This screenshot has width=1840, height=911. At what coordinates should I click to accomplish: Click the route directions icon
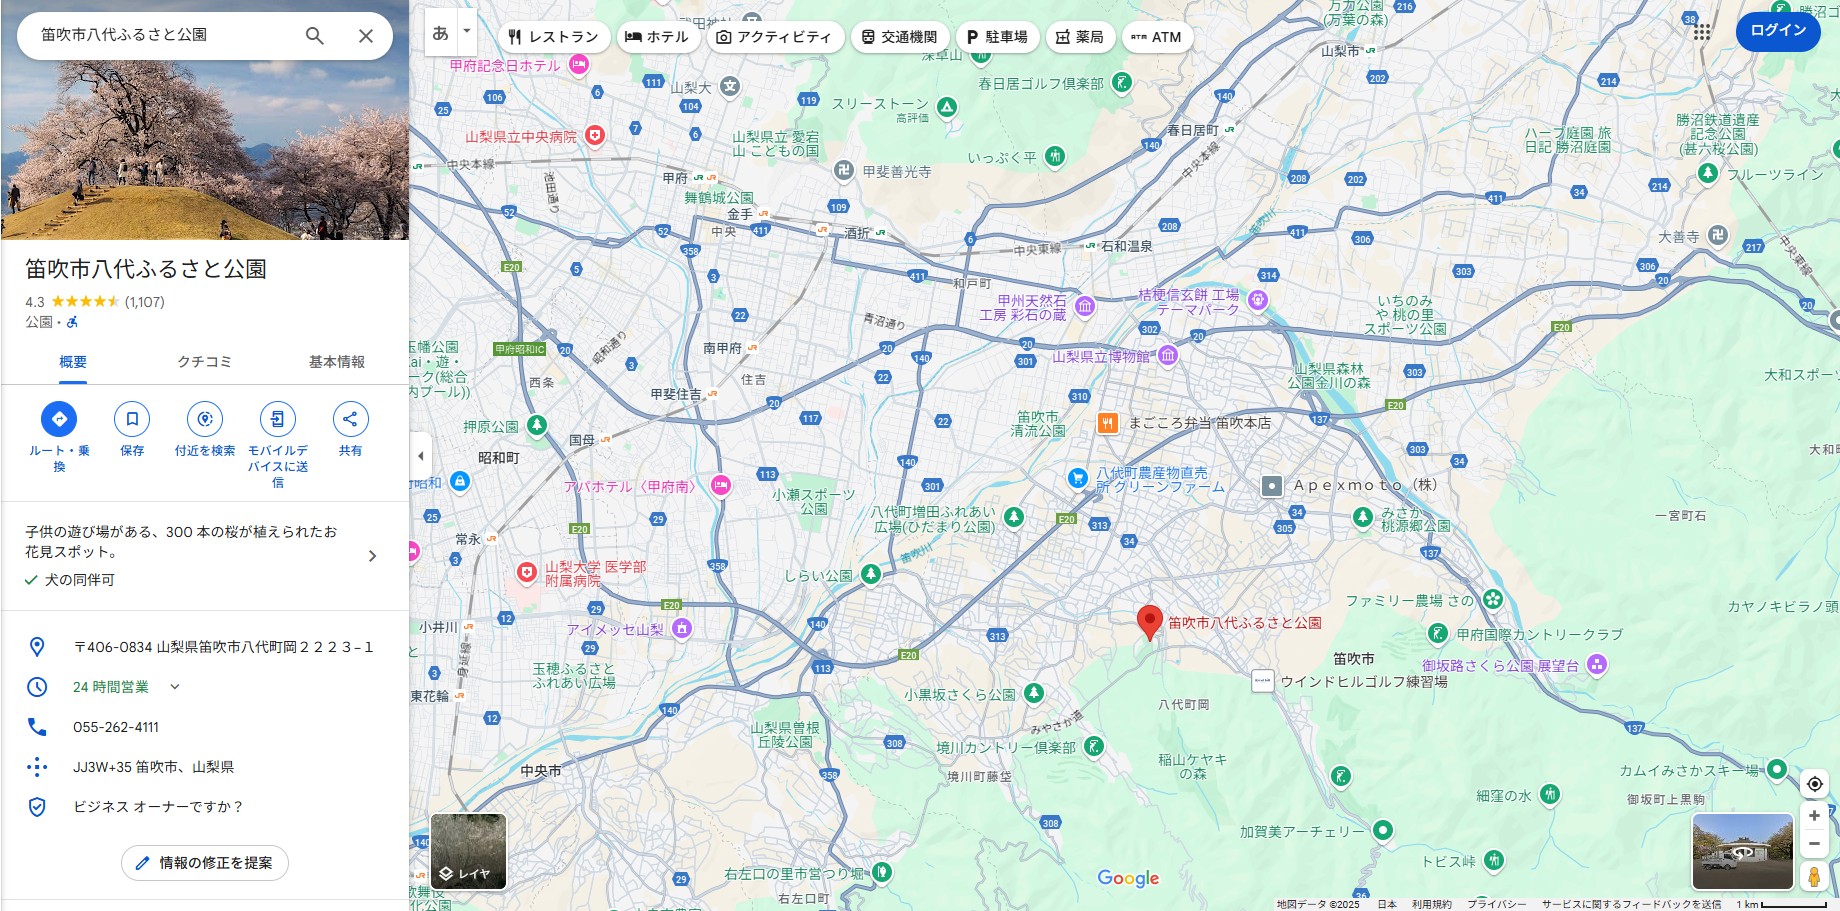(x=59, y=419)
